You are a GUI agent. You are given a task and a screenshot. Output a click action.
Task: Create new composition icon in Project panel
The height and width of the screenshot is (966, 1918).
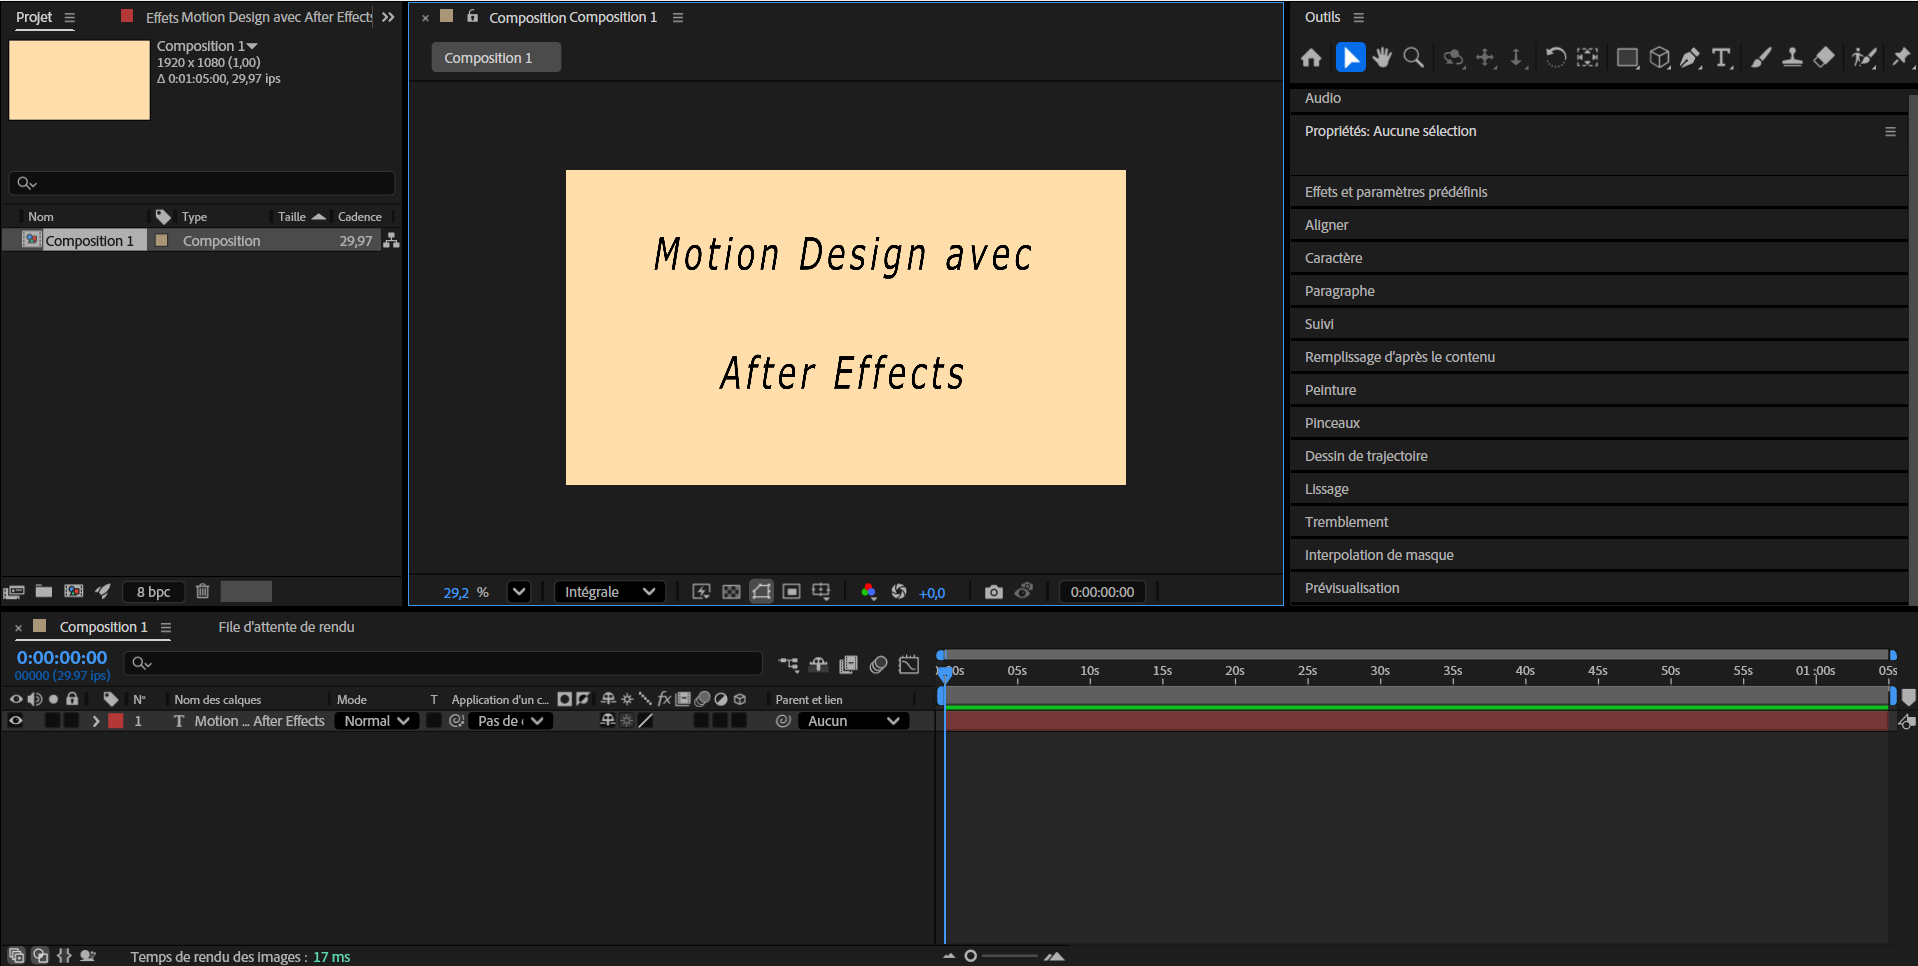pyautogui.click(x=74, y=591)
